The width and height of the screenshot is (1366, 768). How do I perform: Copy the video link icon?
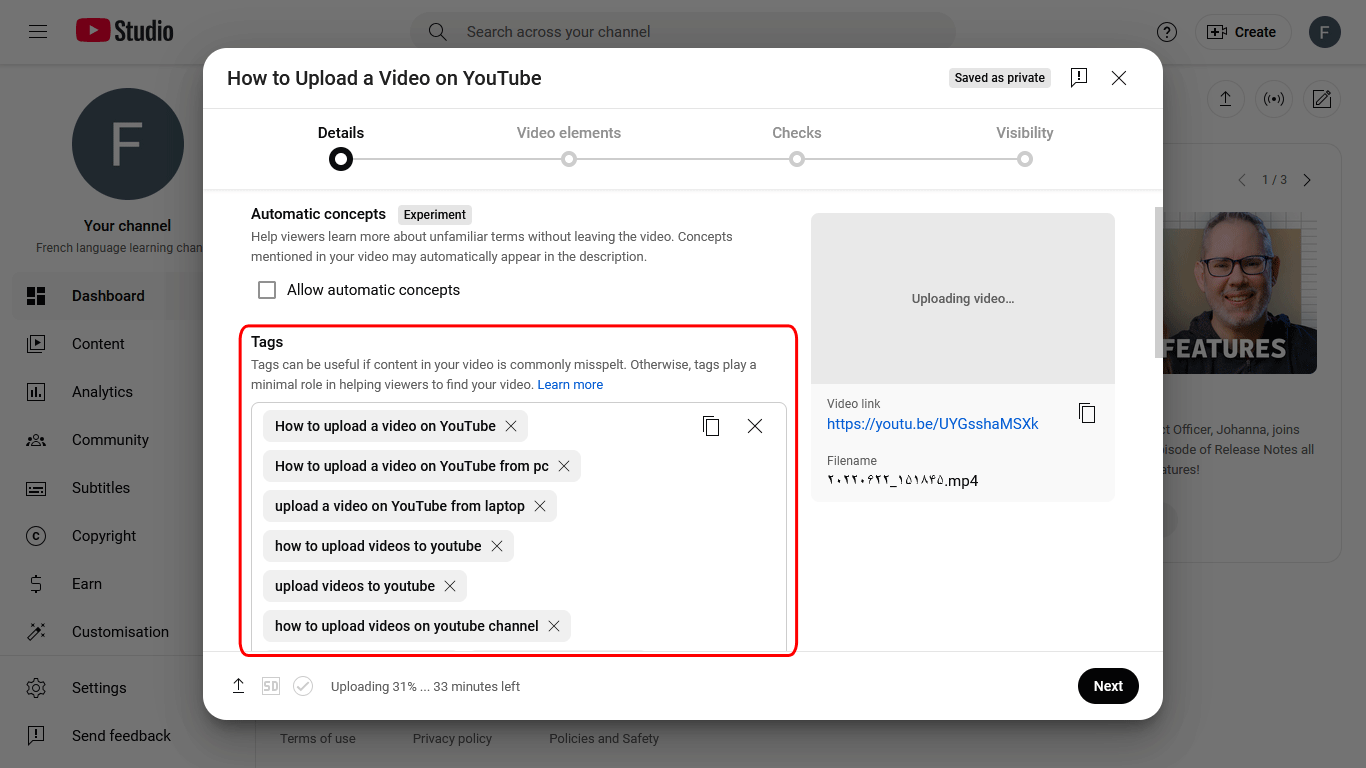tap(1087, 413)
